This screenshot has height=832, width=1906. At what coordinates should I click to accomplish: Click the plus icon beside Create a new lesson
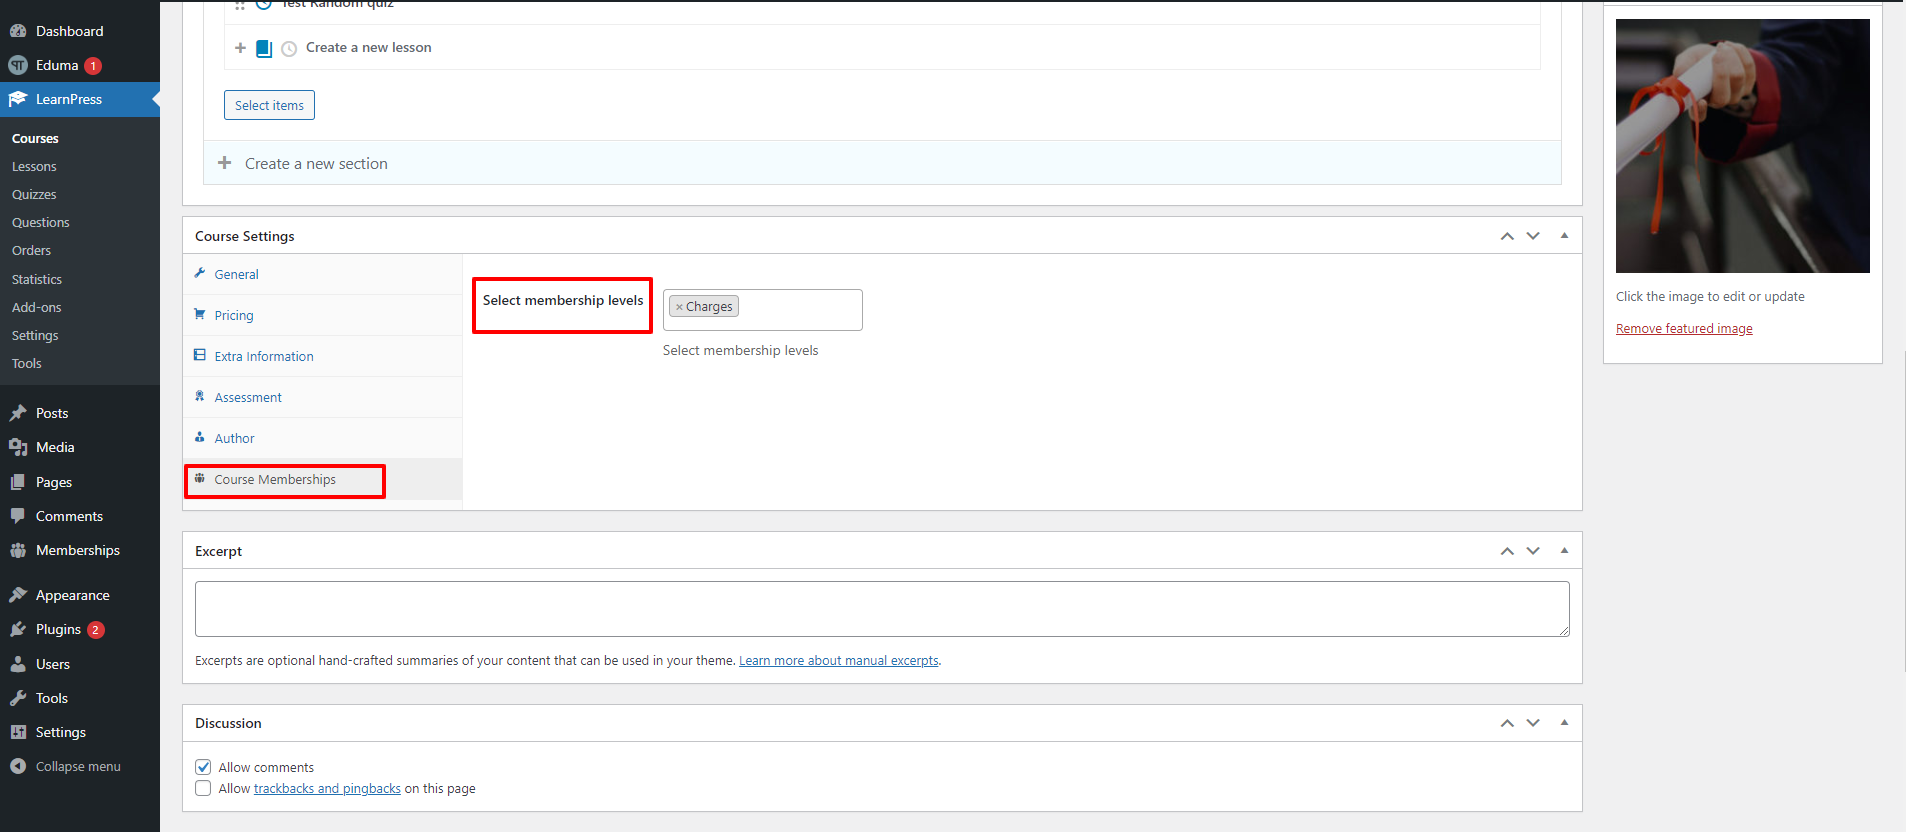(240, 47)
